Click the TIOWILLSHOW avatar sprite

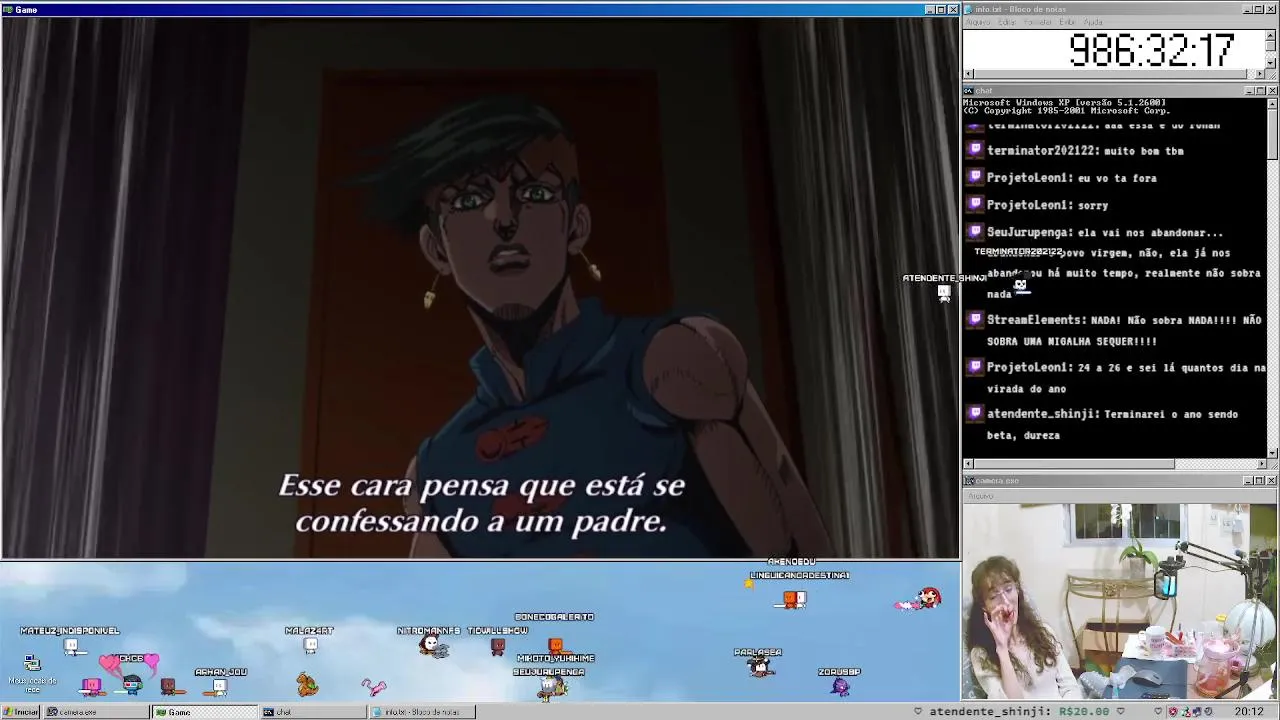pos(497,646)
